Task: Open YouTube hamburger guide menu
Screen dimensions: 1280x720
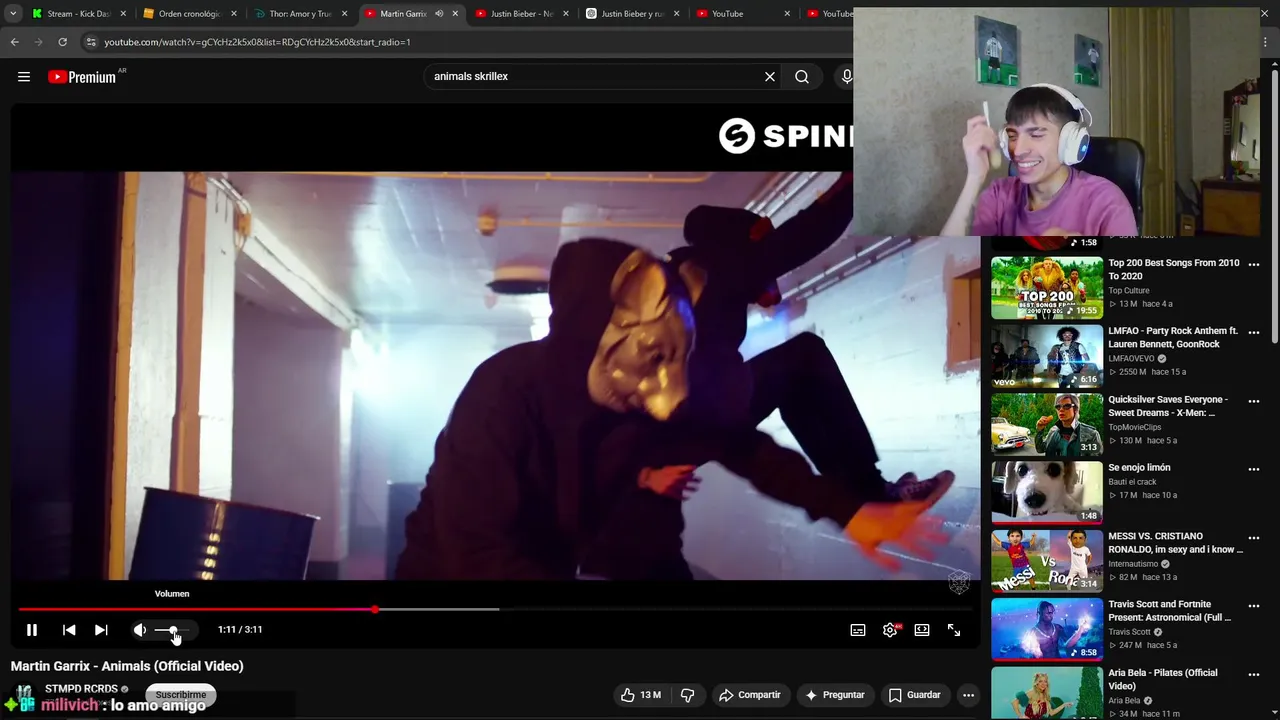Action: [24, 77]
